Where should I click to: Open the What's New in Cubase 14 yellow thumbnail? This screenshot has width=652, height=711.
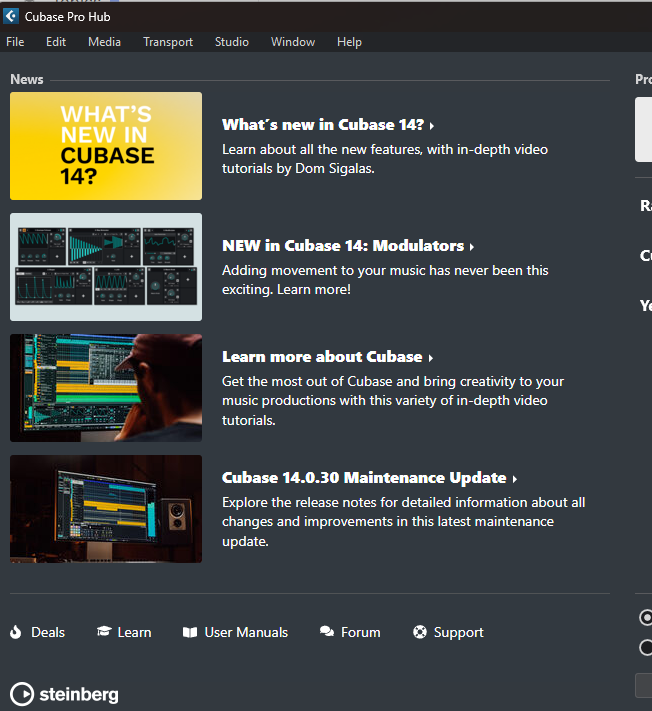(x=106, y=146)
